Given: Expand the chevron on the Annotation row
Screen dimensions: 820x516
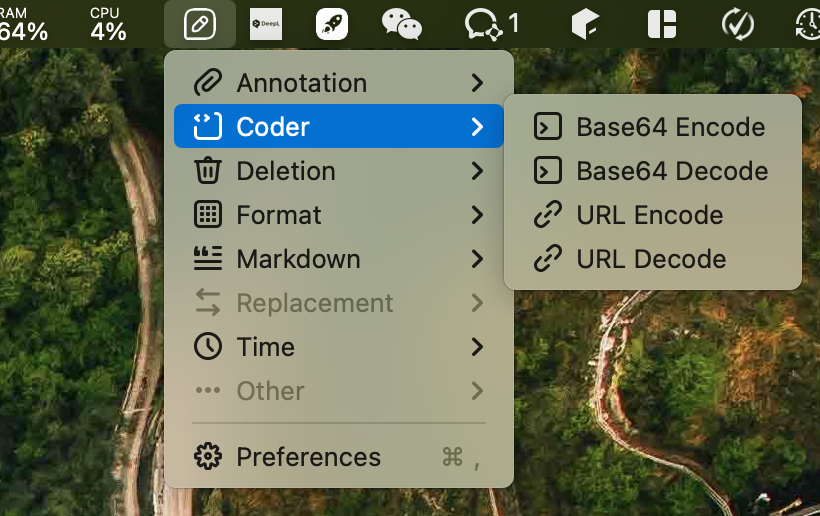Looking at the screenshot, I should (477, 83).
